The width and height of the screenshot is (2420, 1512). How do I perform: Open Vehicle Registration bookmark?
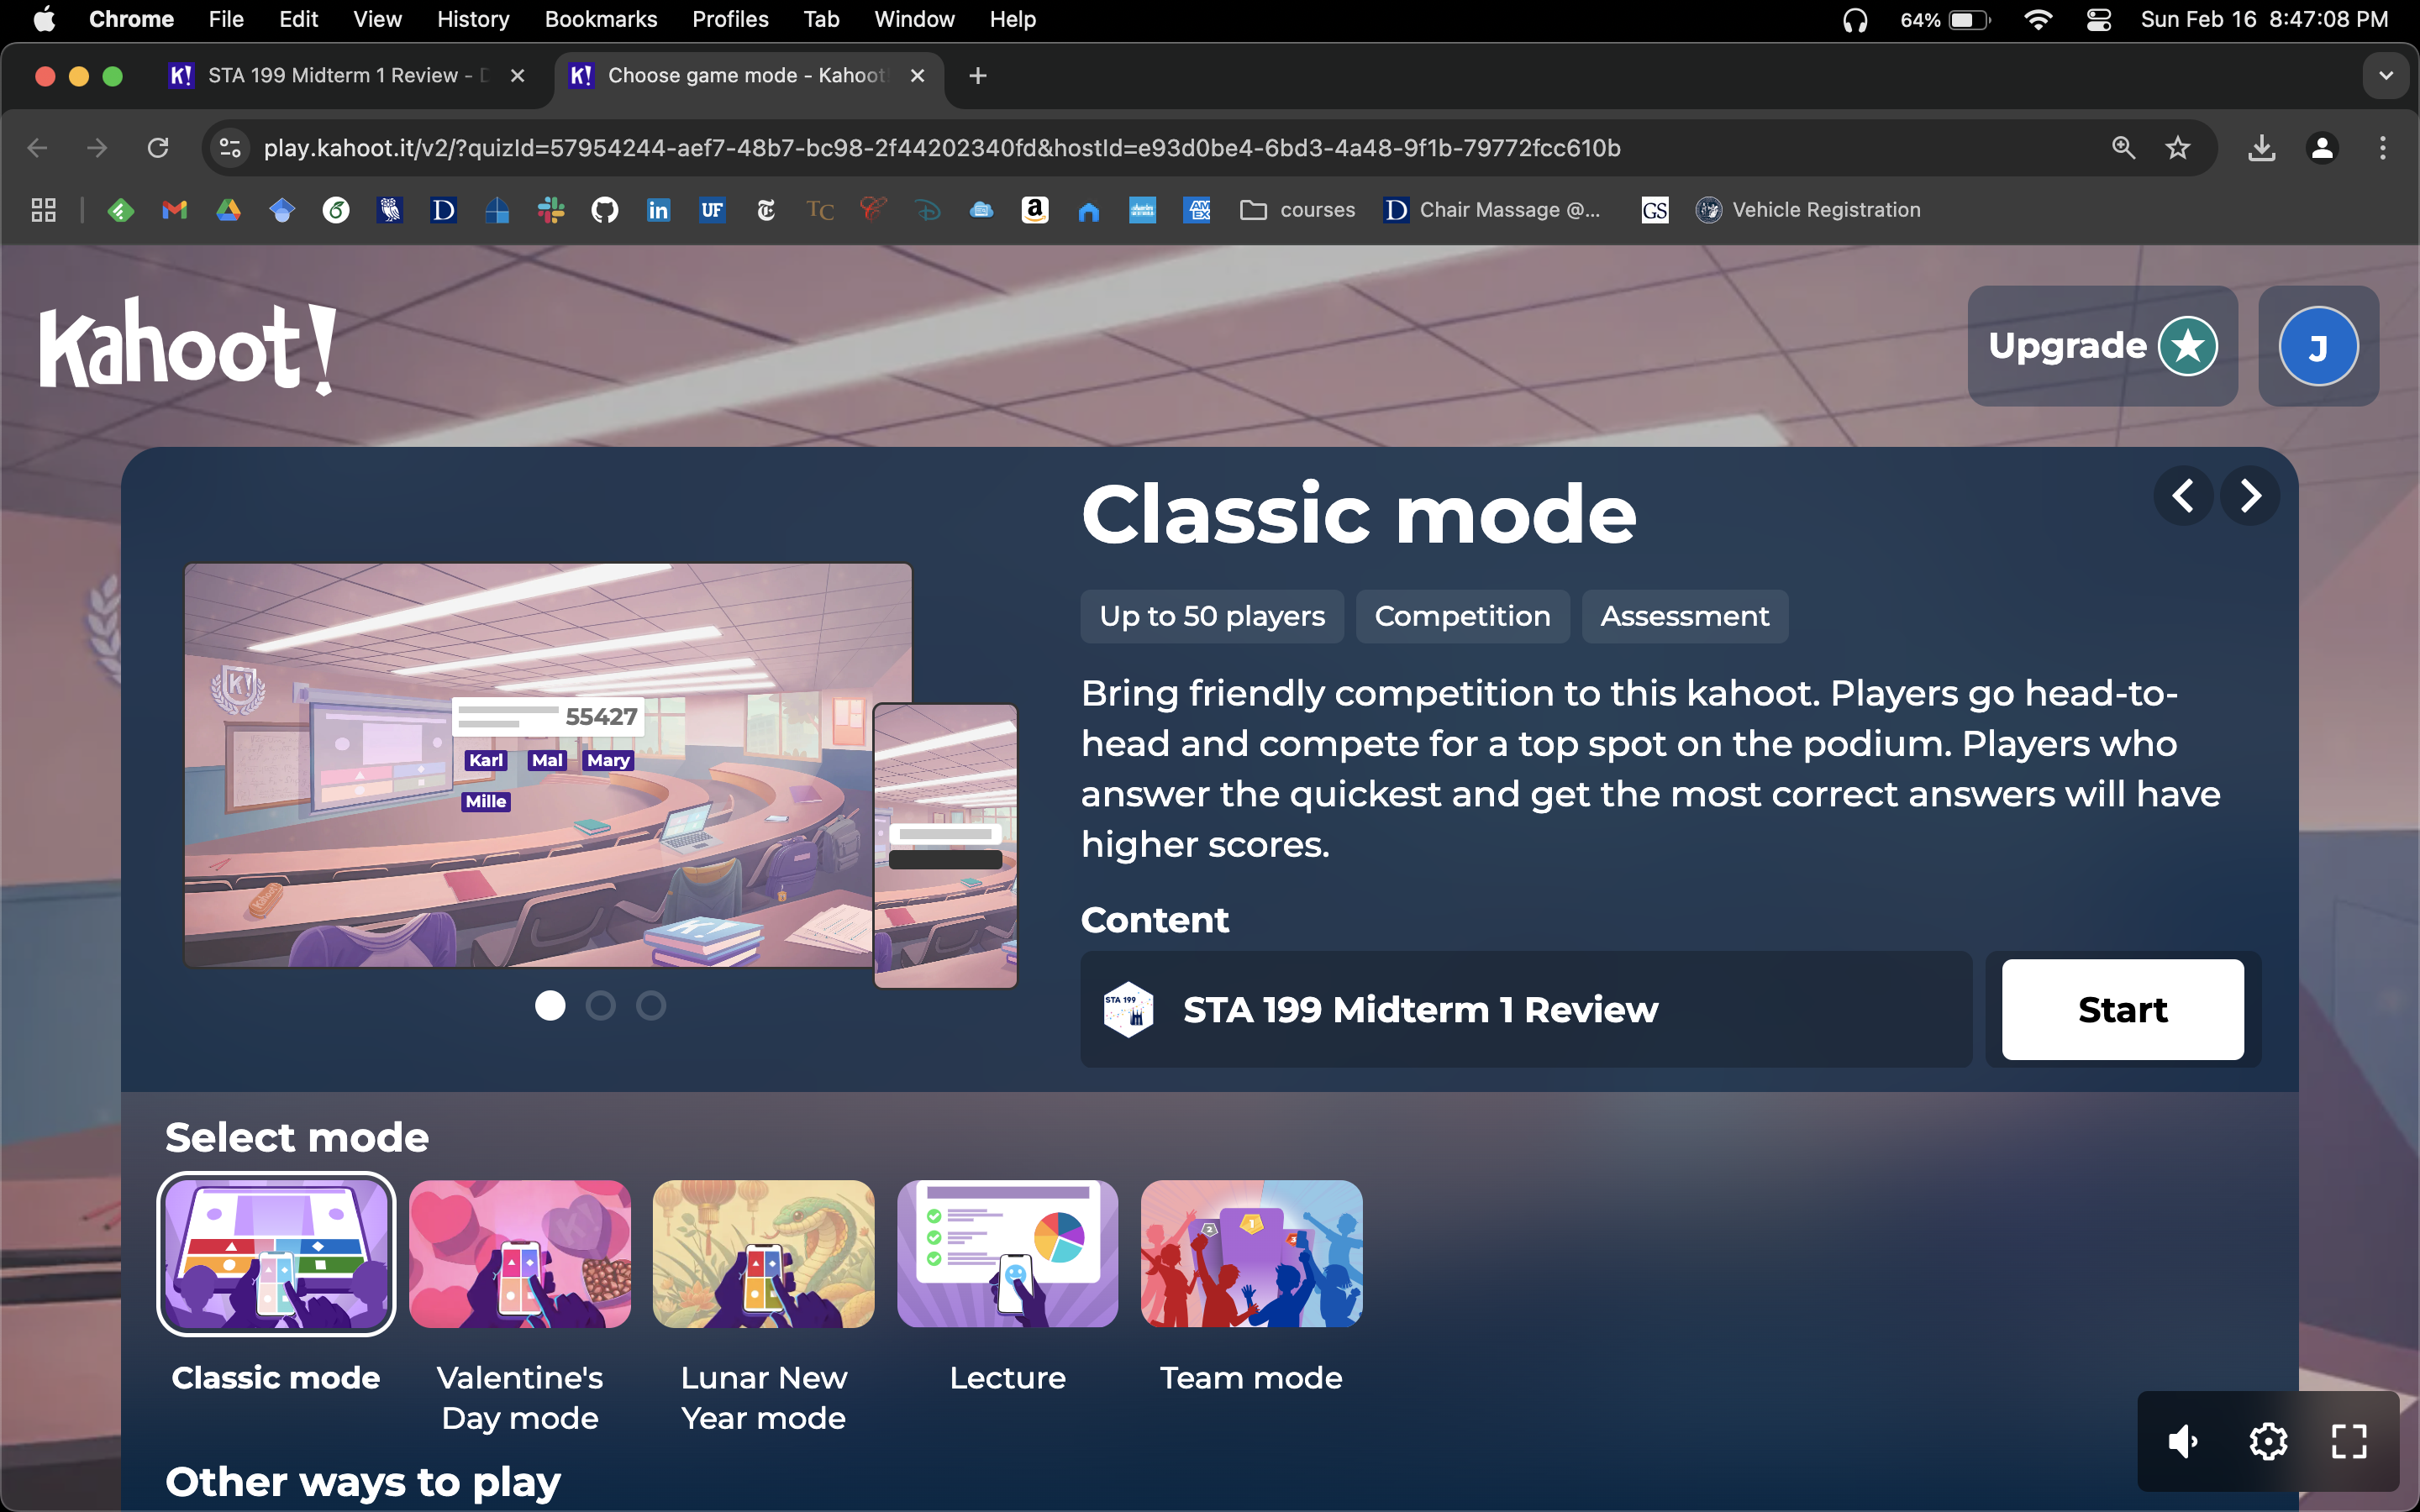click(x=1808, y=210)
